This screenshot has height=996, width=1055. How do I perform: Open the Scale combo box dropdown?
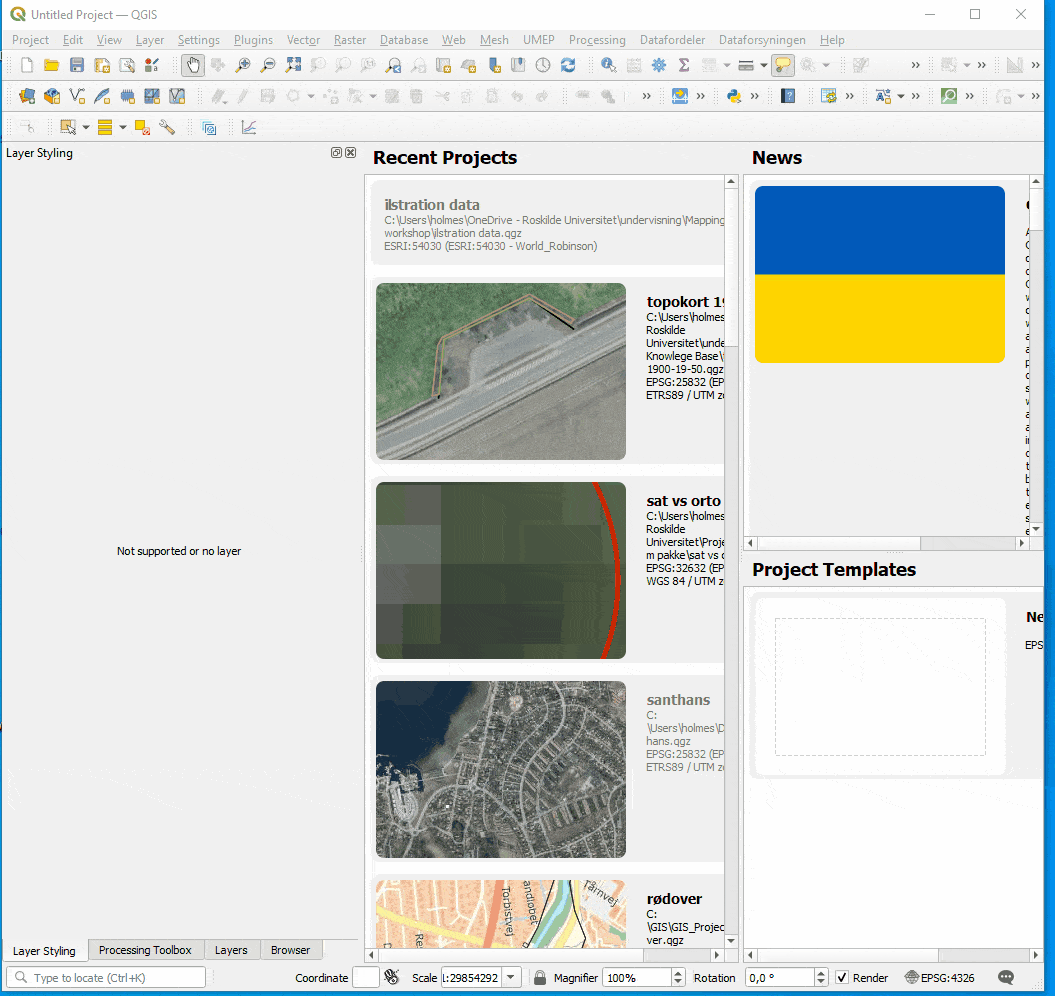pos(511,978)
